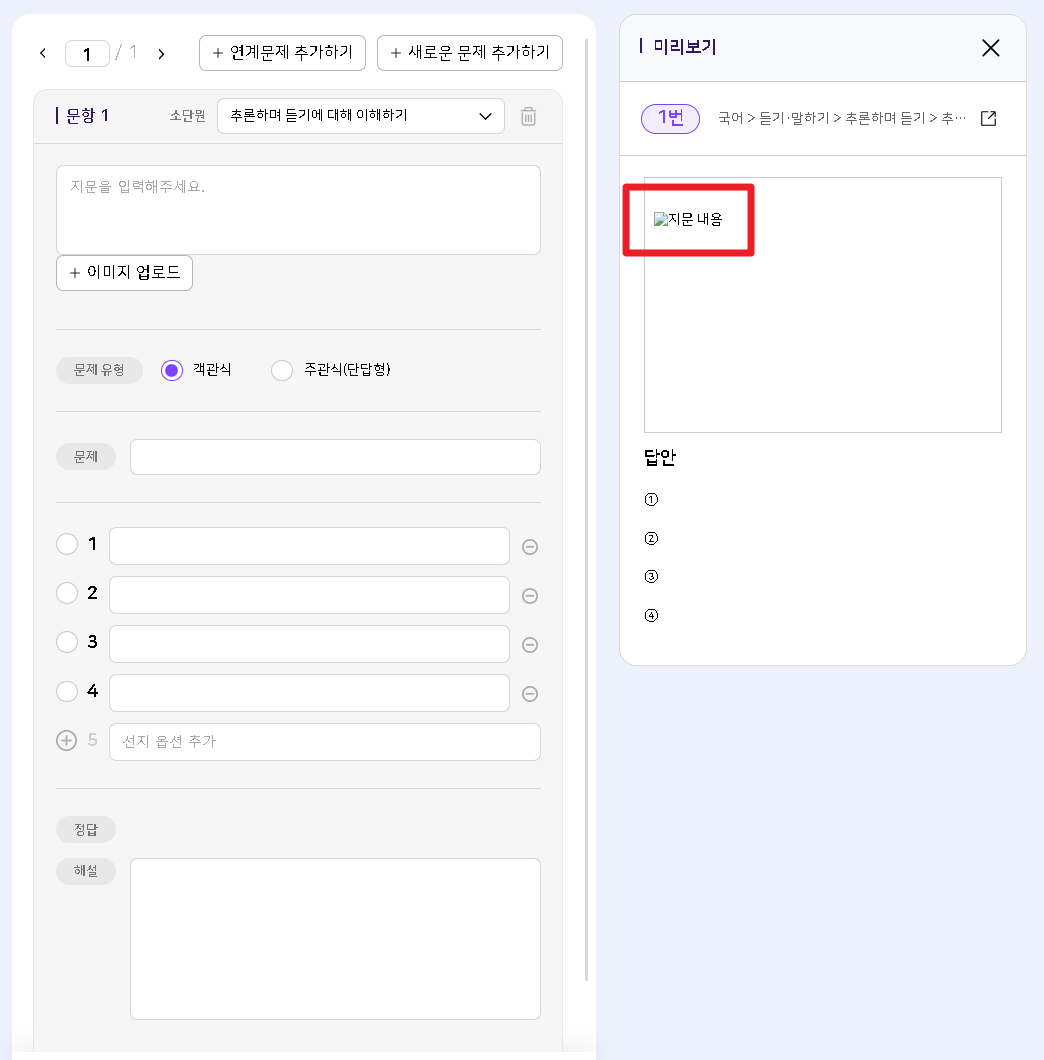This screenshot has width=1044, height=1060.
Task: Mark option 1 as correct answer
Action: [x=67, y=544]
